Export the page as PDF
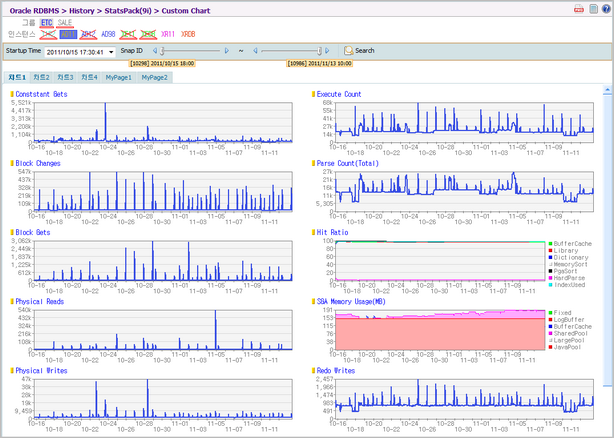 [x=579, y=8]
